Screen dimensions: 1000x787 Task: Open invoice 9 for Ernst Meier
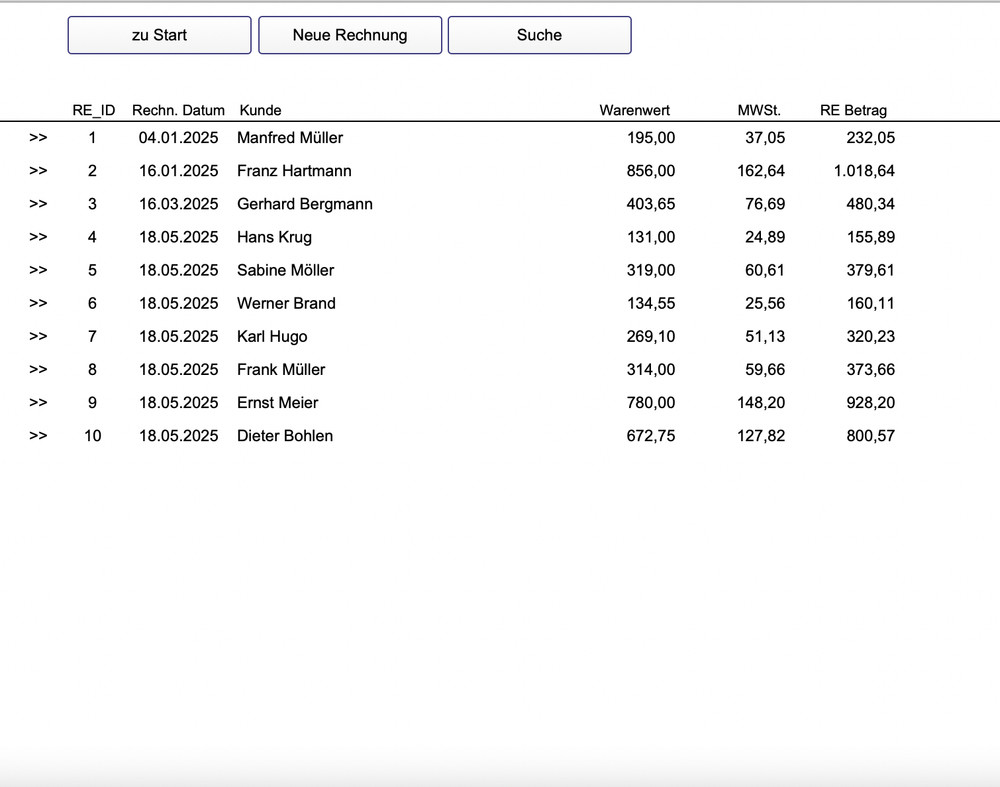coord(38,402)
